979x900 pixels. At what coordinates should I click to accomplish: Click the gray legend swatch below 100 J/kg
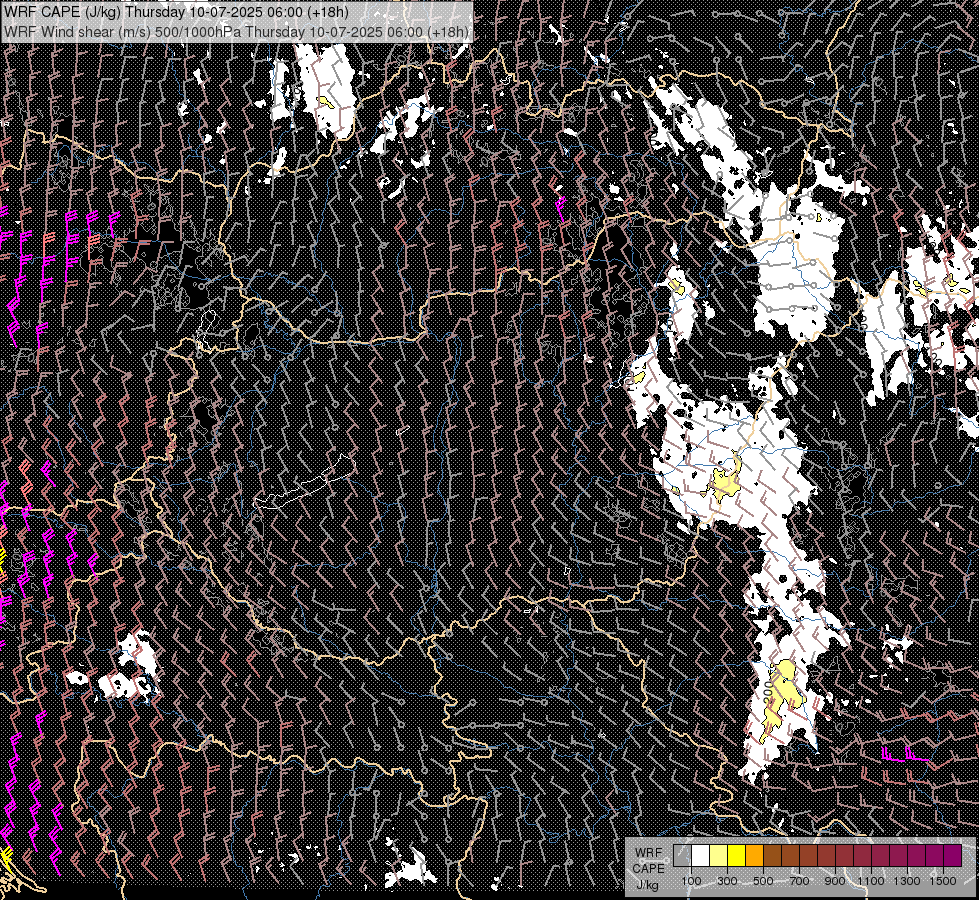point(682,855)
